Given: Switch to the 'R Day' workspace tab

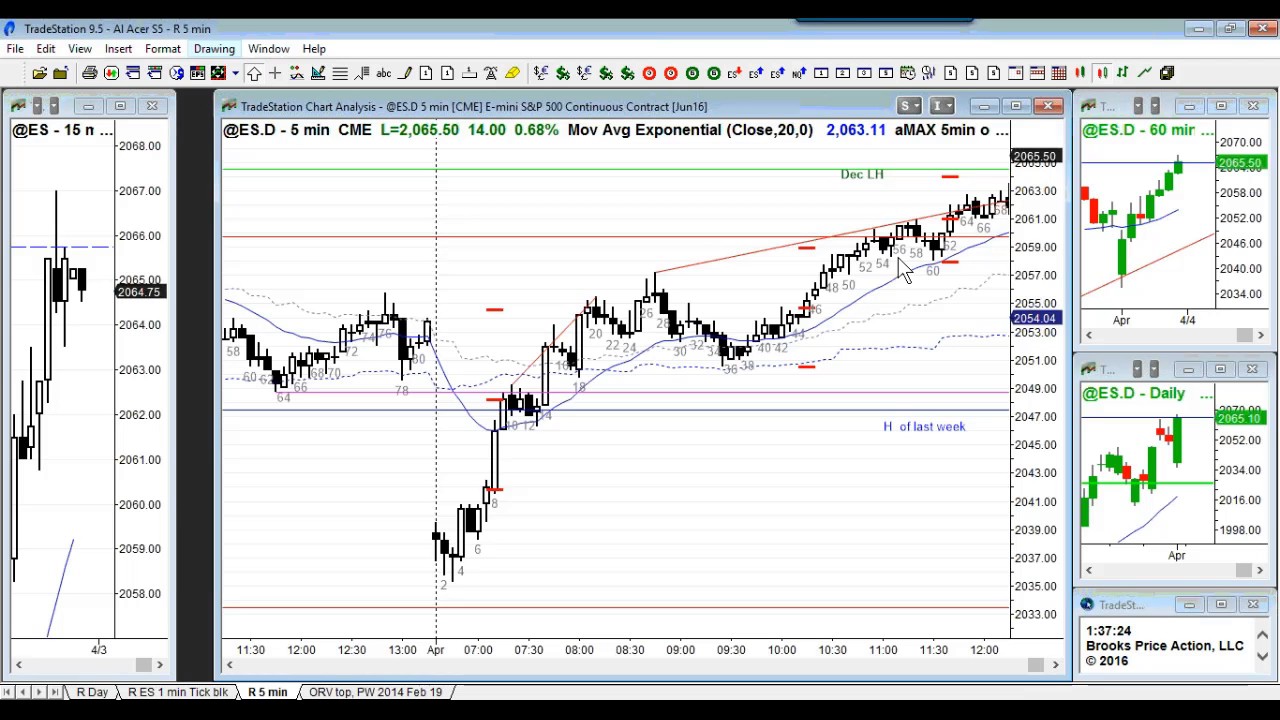Looking at the screenshot, I should [x=92, y=692].
